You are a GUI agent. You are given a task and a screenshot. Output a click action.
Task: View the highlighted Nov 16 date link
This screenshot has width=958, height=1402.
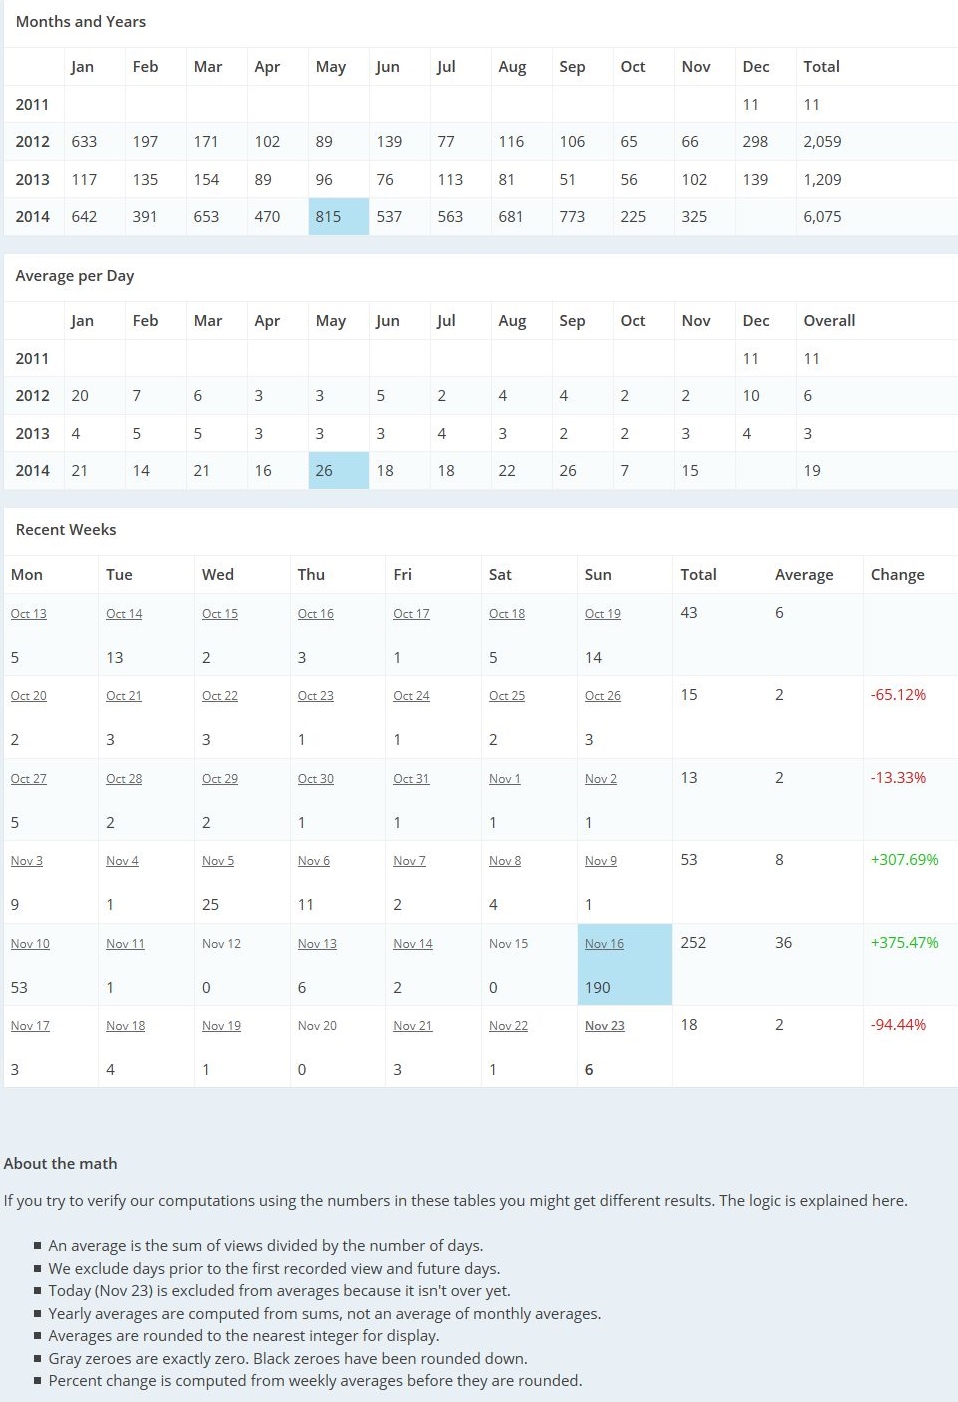604,944
